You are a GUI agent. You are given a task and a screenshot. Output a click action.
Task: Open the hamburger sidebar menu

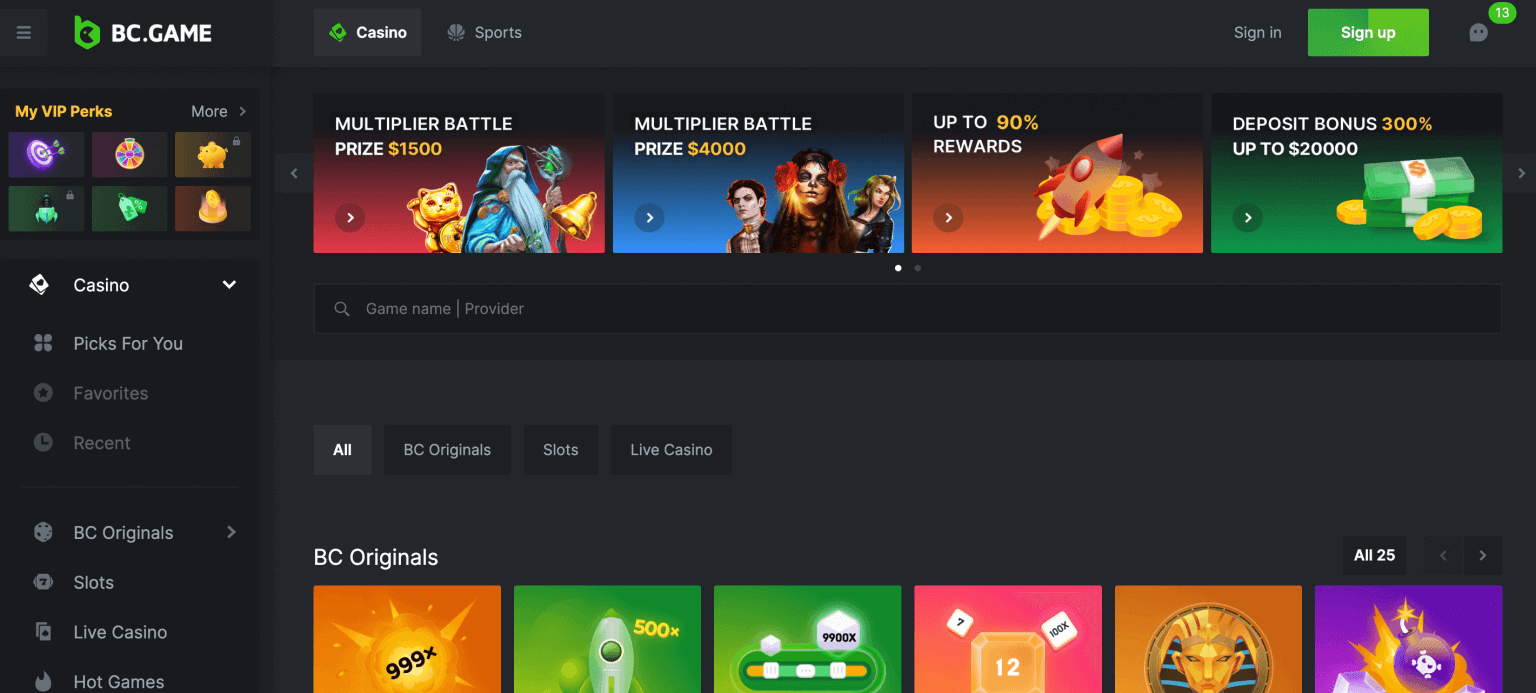24,33
